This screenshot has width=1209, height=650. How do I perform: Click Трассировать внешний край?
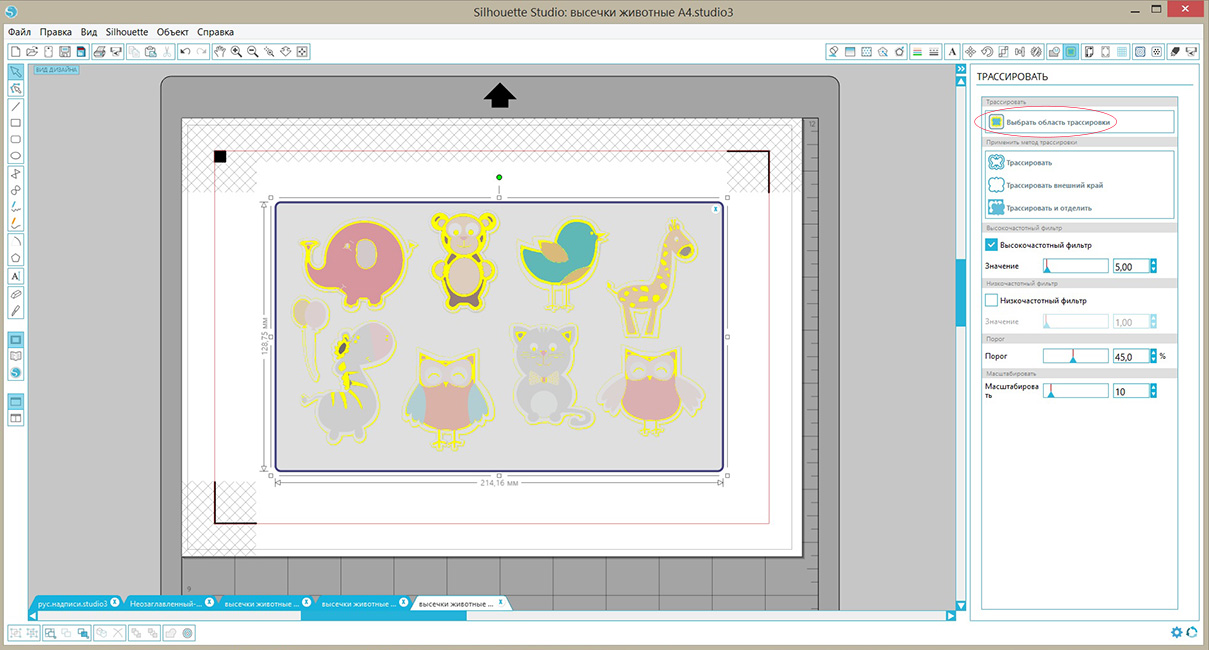pyautogui.click(x=1054, y=185)
